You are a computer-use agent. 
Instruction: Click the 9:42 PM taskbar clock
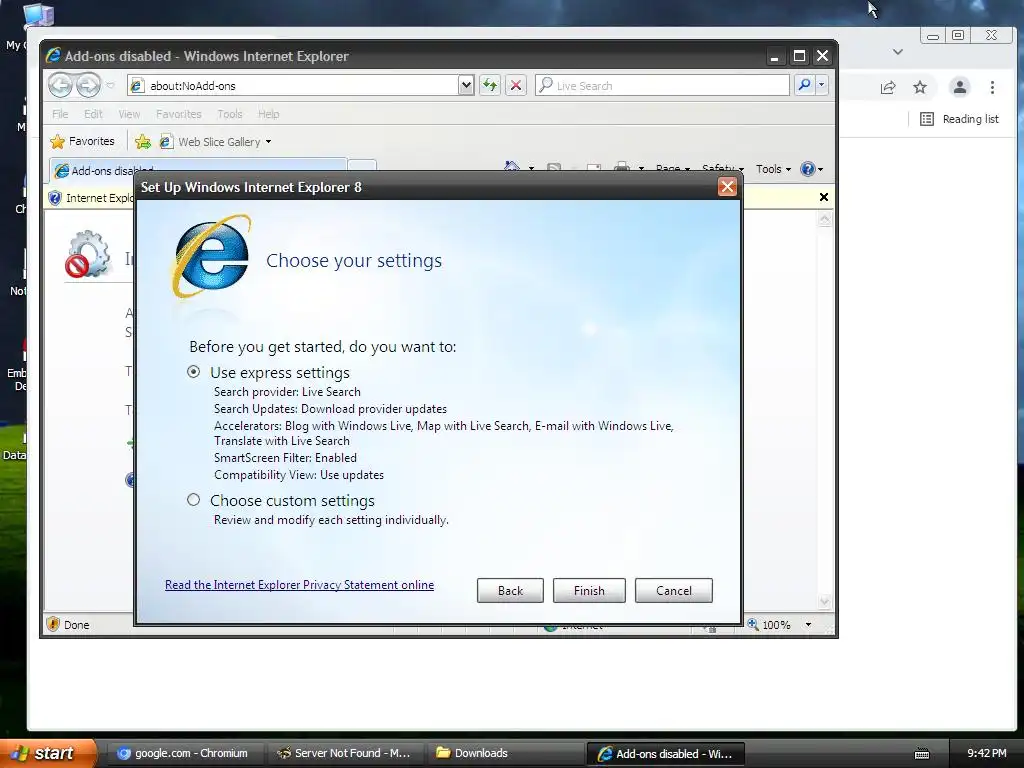tap(987, 753)
